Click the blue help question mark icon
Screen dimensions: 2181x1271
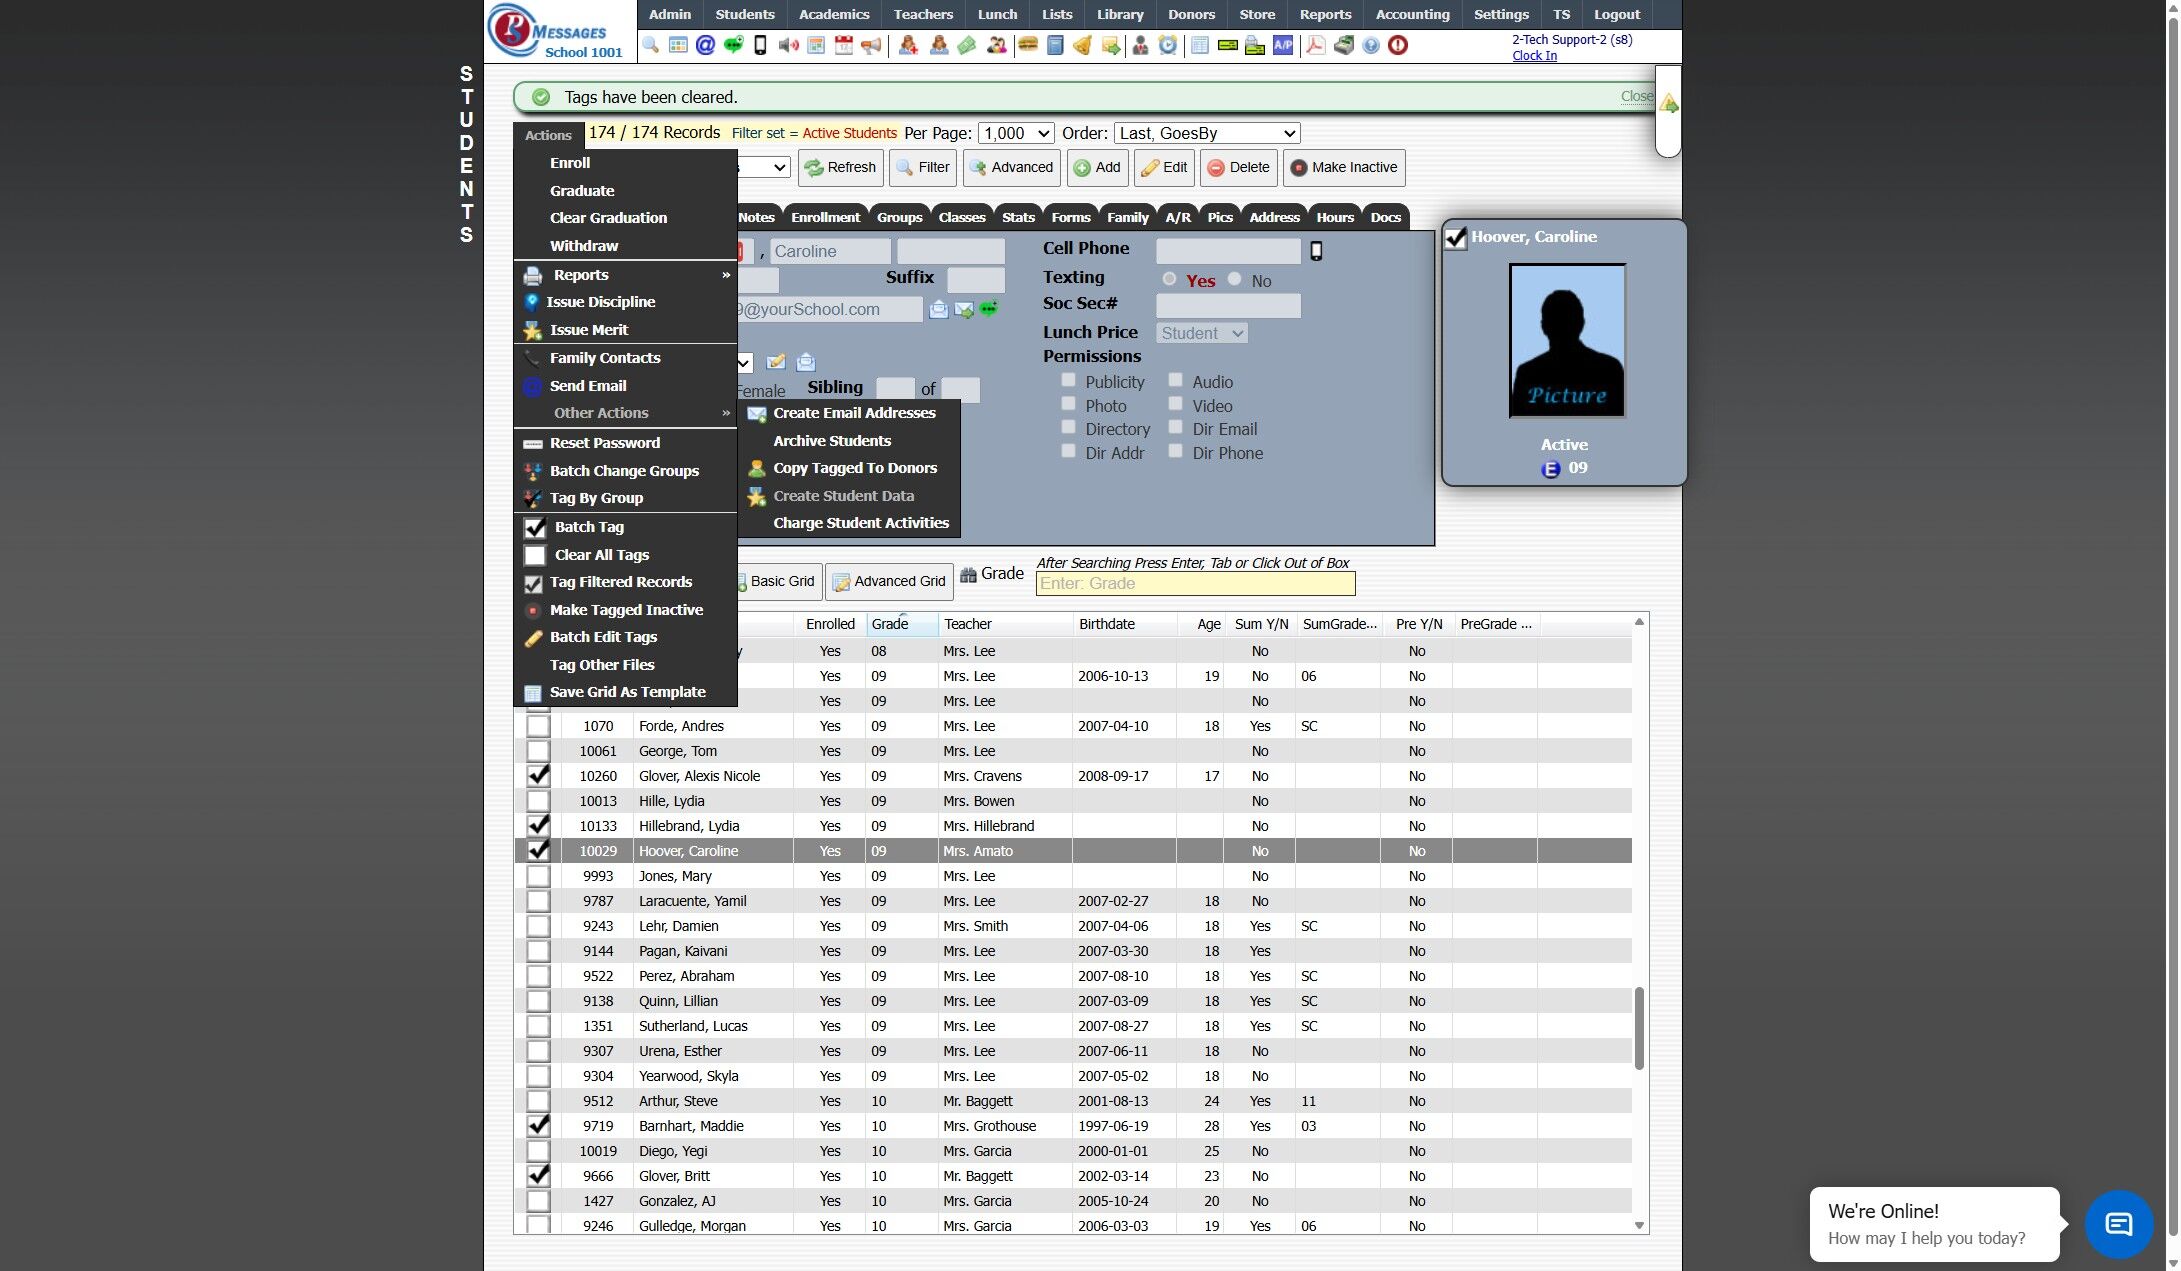pyautogui.click(x=1371, y=45)
